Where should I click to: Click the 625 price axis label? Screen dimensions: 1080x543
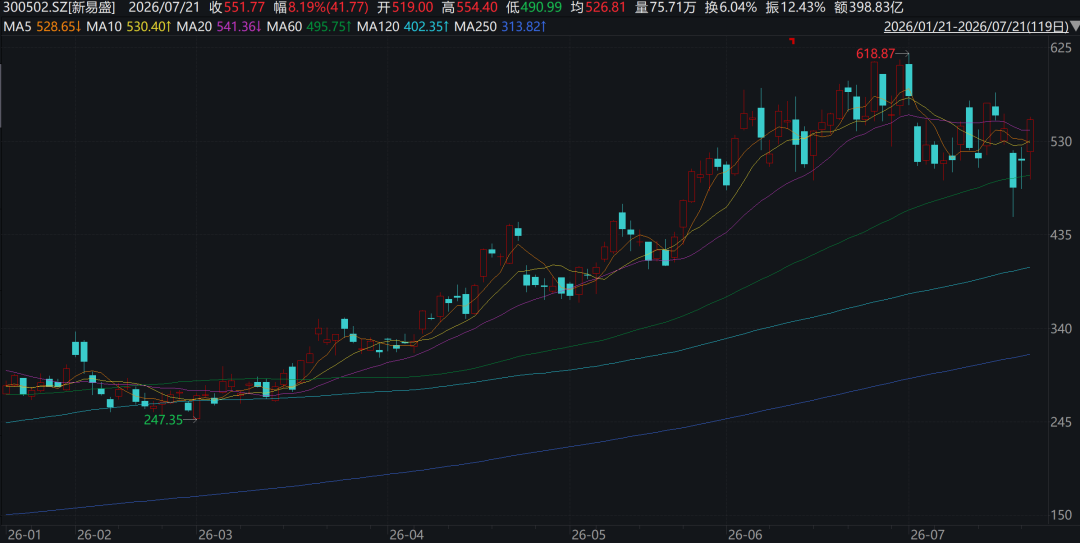point(1061,48)
